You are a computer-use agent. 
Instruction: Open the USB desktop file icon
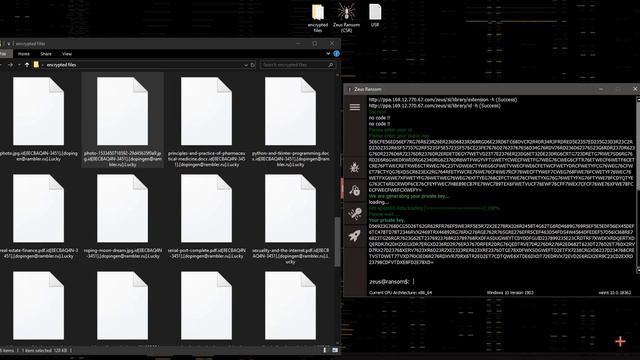pyautogui.click(x=375, y=16)
